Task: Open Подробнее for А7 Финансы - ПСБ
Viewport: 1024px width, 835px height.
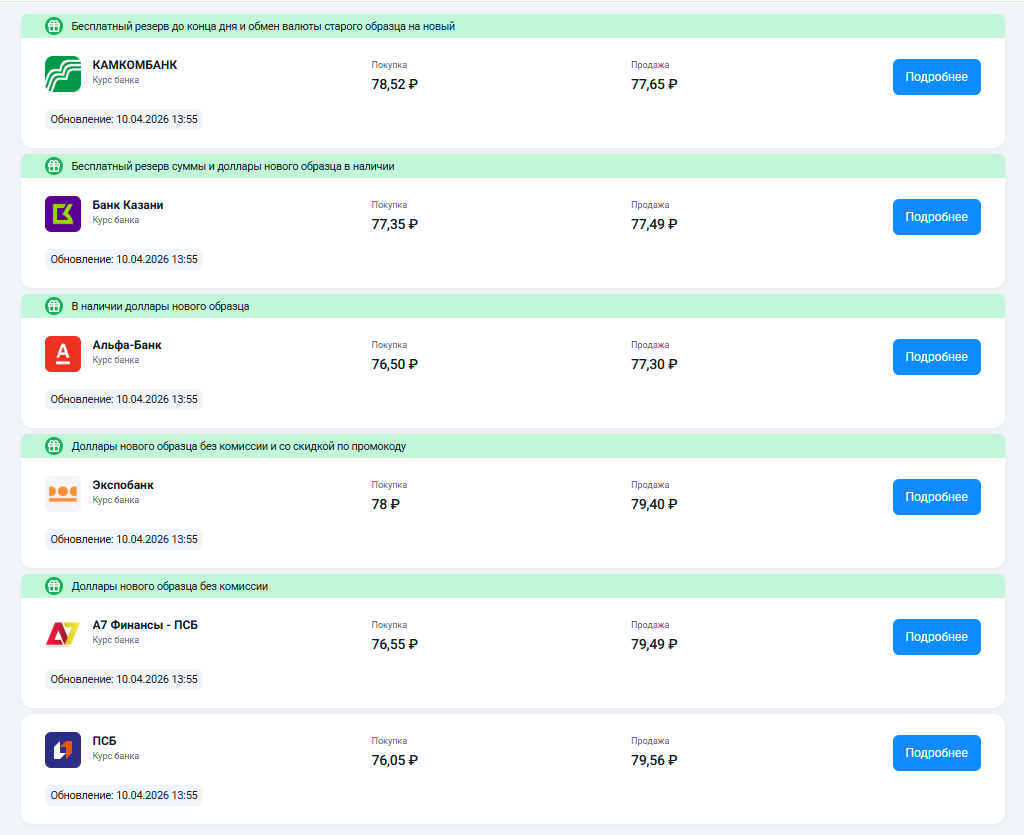Action: 936,637
